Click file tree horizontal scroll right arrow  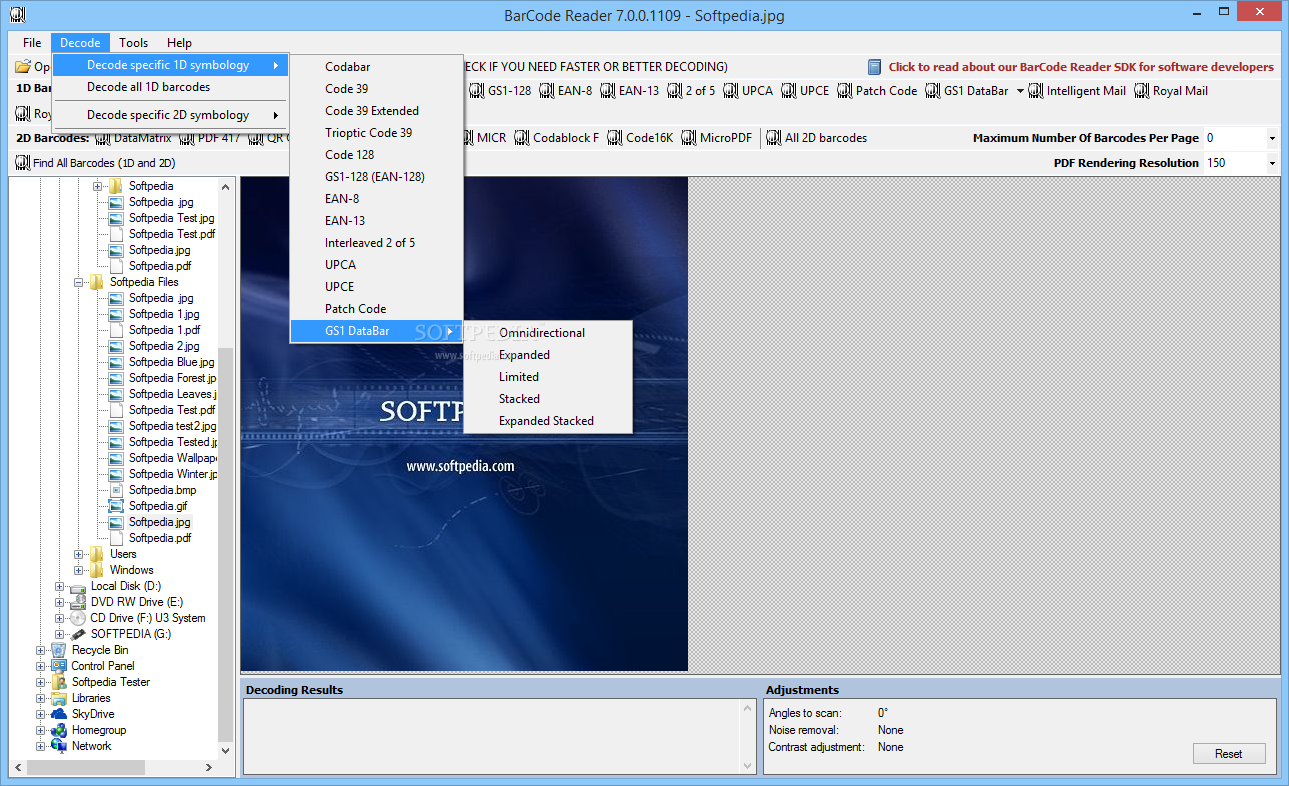click(x=209, y=767)
